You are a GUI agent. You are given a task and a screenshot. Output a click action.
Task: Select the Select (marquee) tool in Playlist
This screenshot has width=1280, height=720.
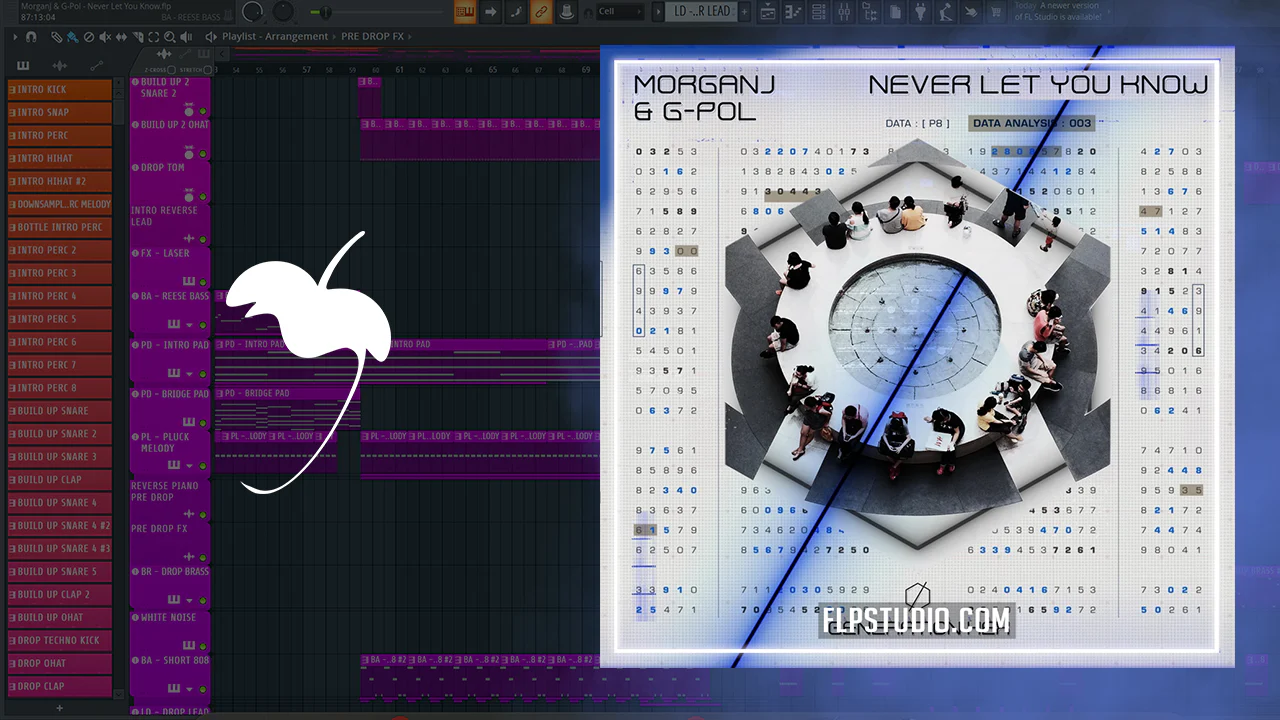tap(152, 36)
